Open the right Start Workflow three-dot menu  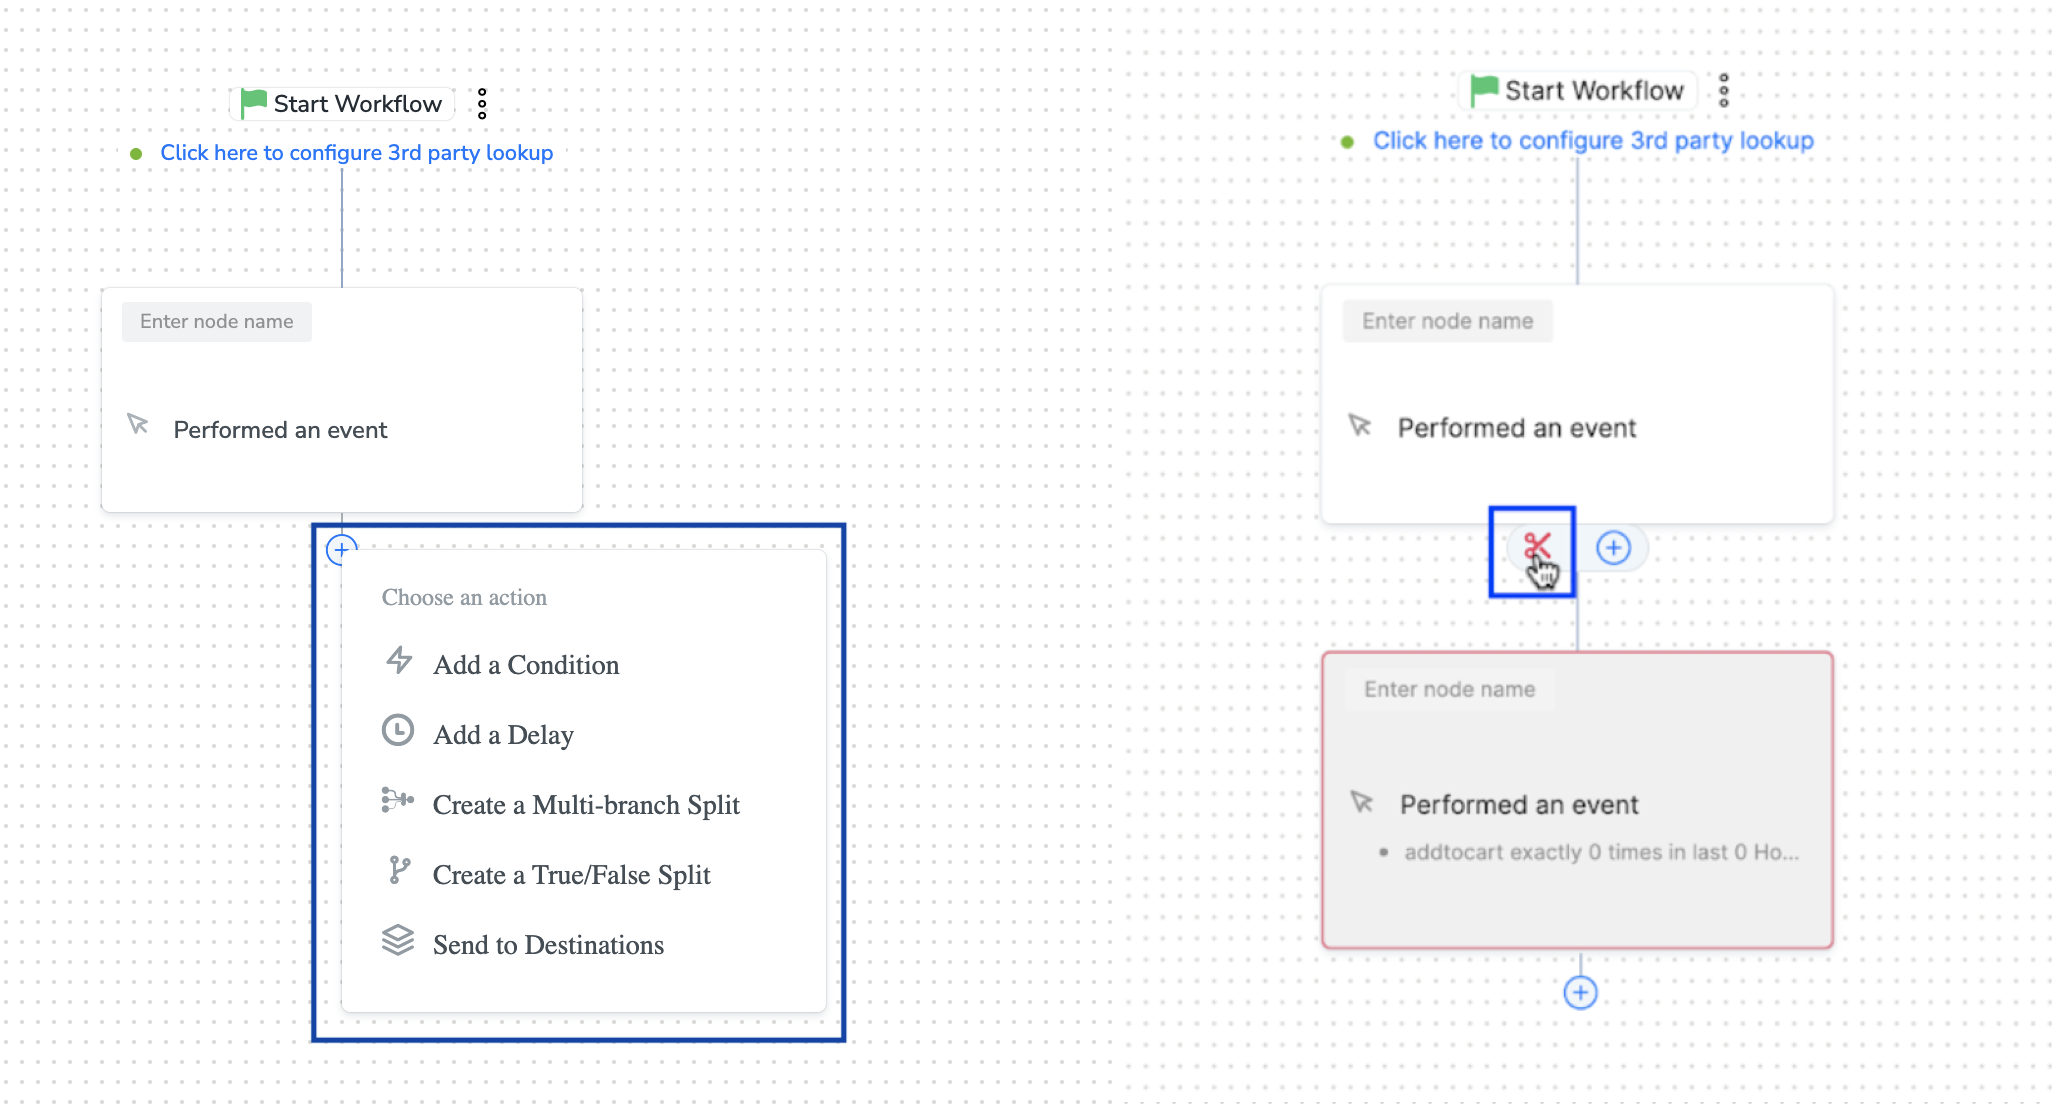point(1724,90)
